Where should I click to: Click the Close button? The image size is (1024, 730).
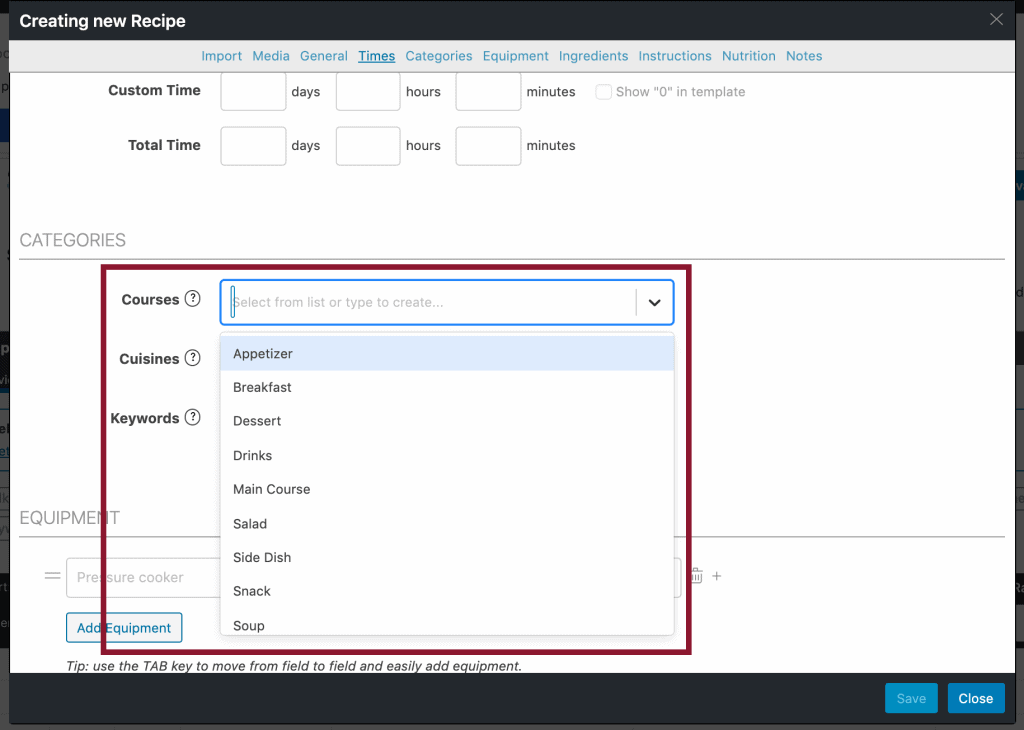pos(976,698)
